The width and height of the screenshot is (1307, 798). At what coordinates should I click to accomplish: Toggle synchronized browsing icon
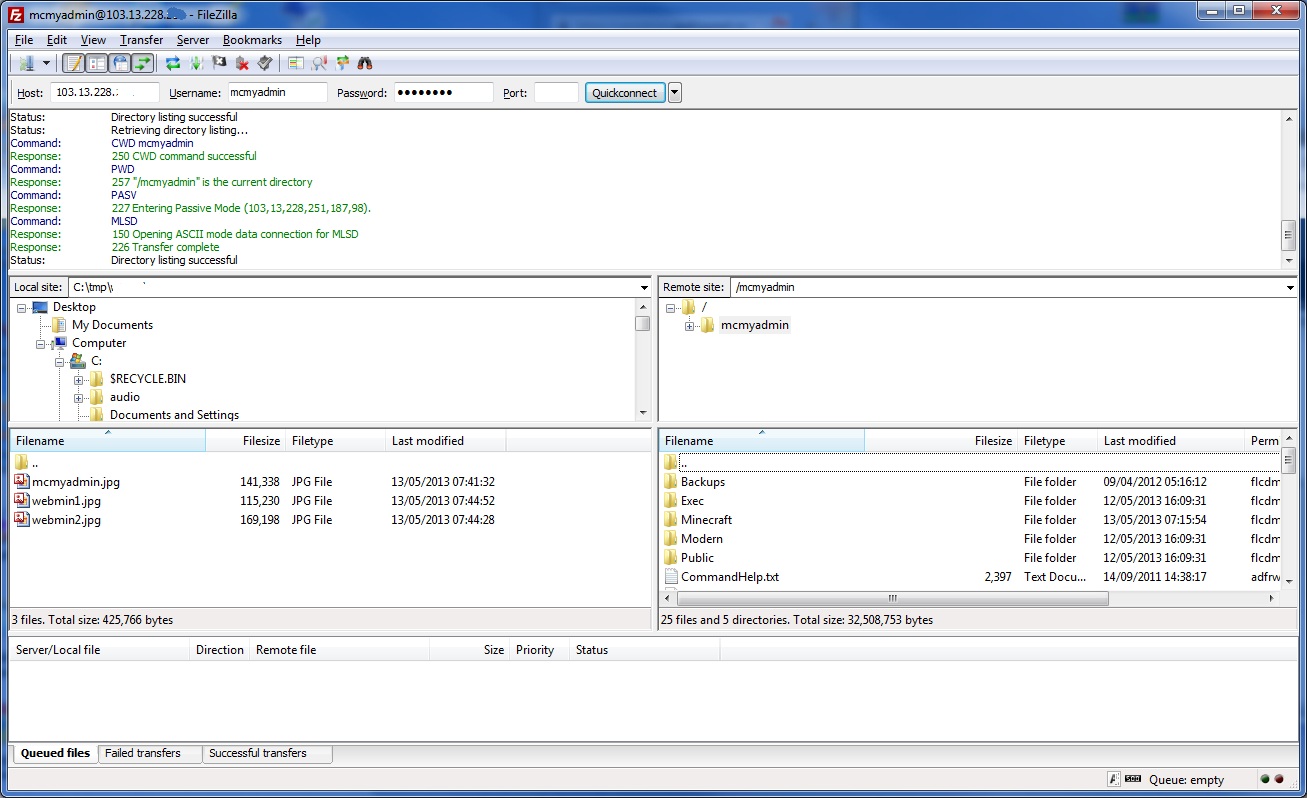(x=342, y=63)
